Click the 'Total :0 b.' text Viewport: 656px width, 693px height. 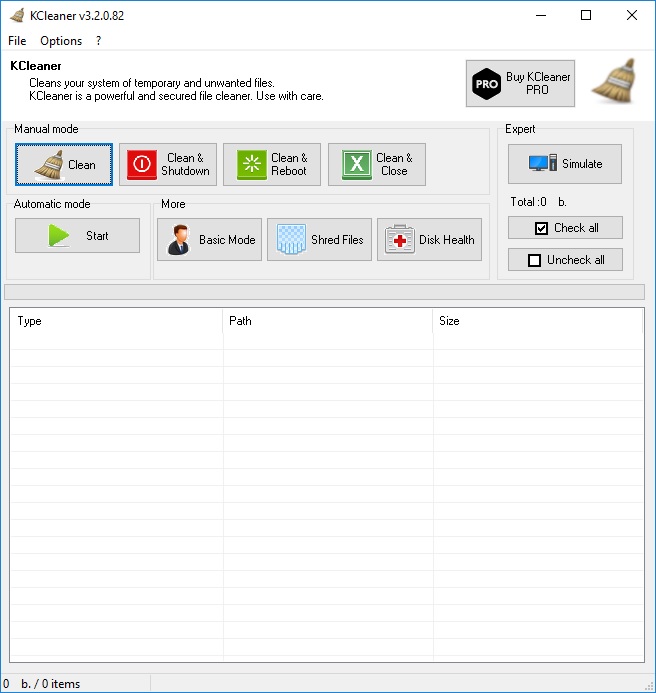point(538,202)
